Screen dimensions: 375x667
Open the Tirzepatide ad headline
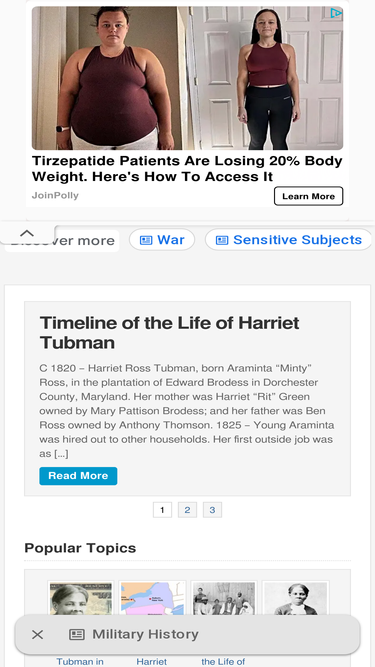(x=187, y=168)
